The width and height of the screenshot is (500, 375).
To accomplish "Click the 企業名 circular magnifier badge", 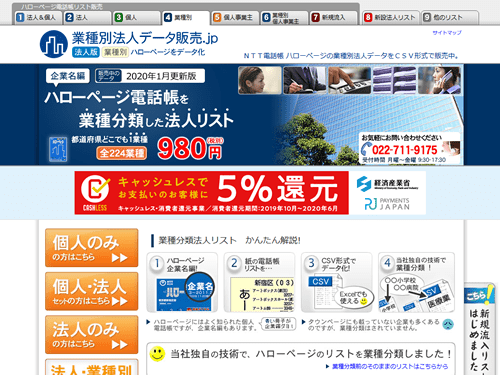I will 199,287.
